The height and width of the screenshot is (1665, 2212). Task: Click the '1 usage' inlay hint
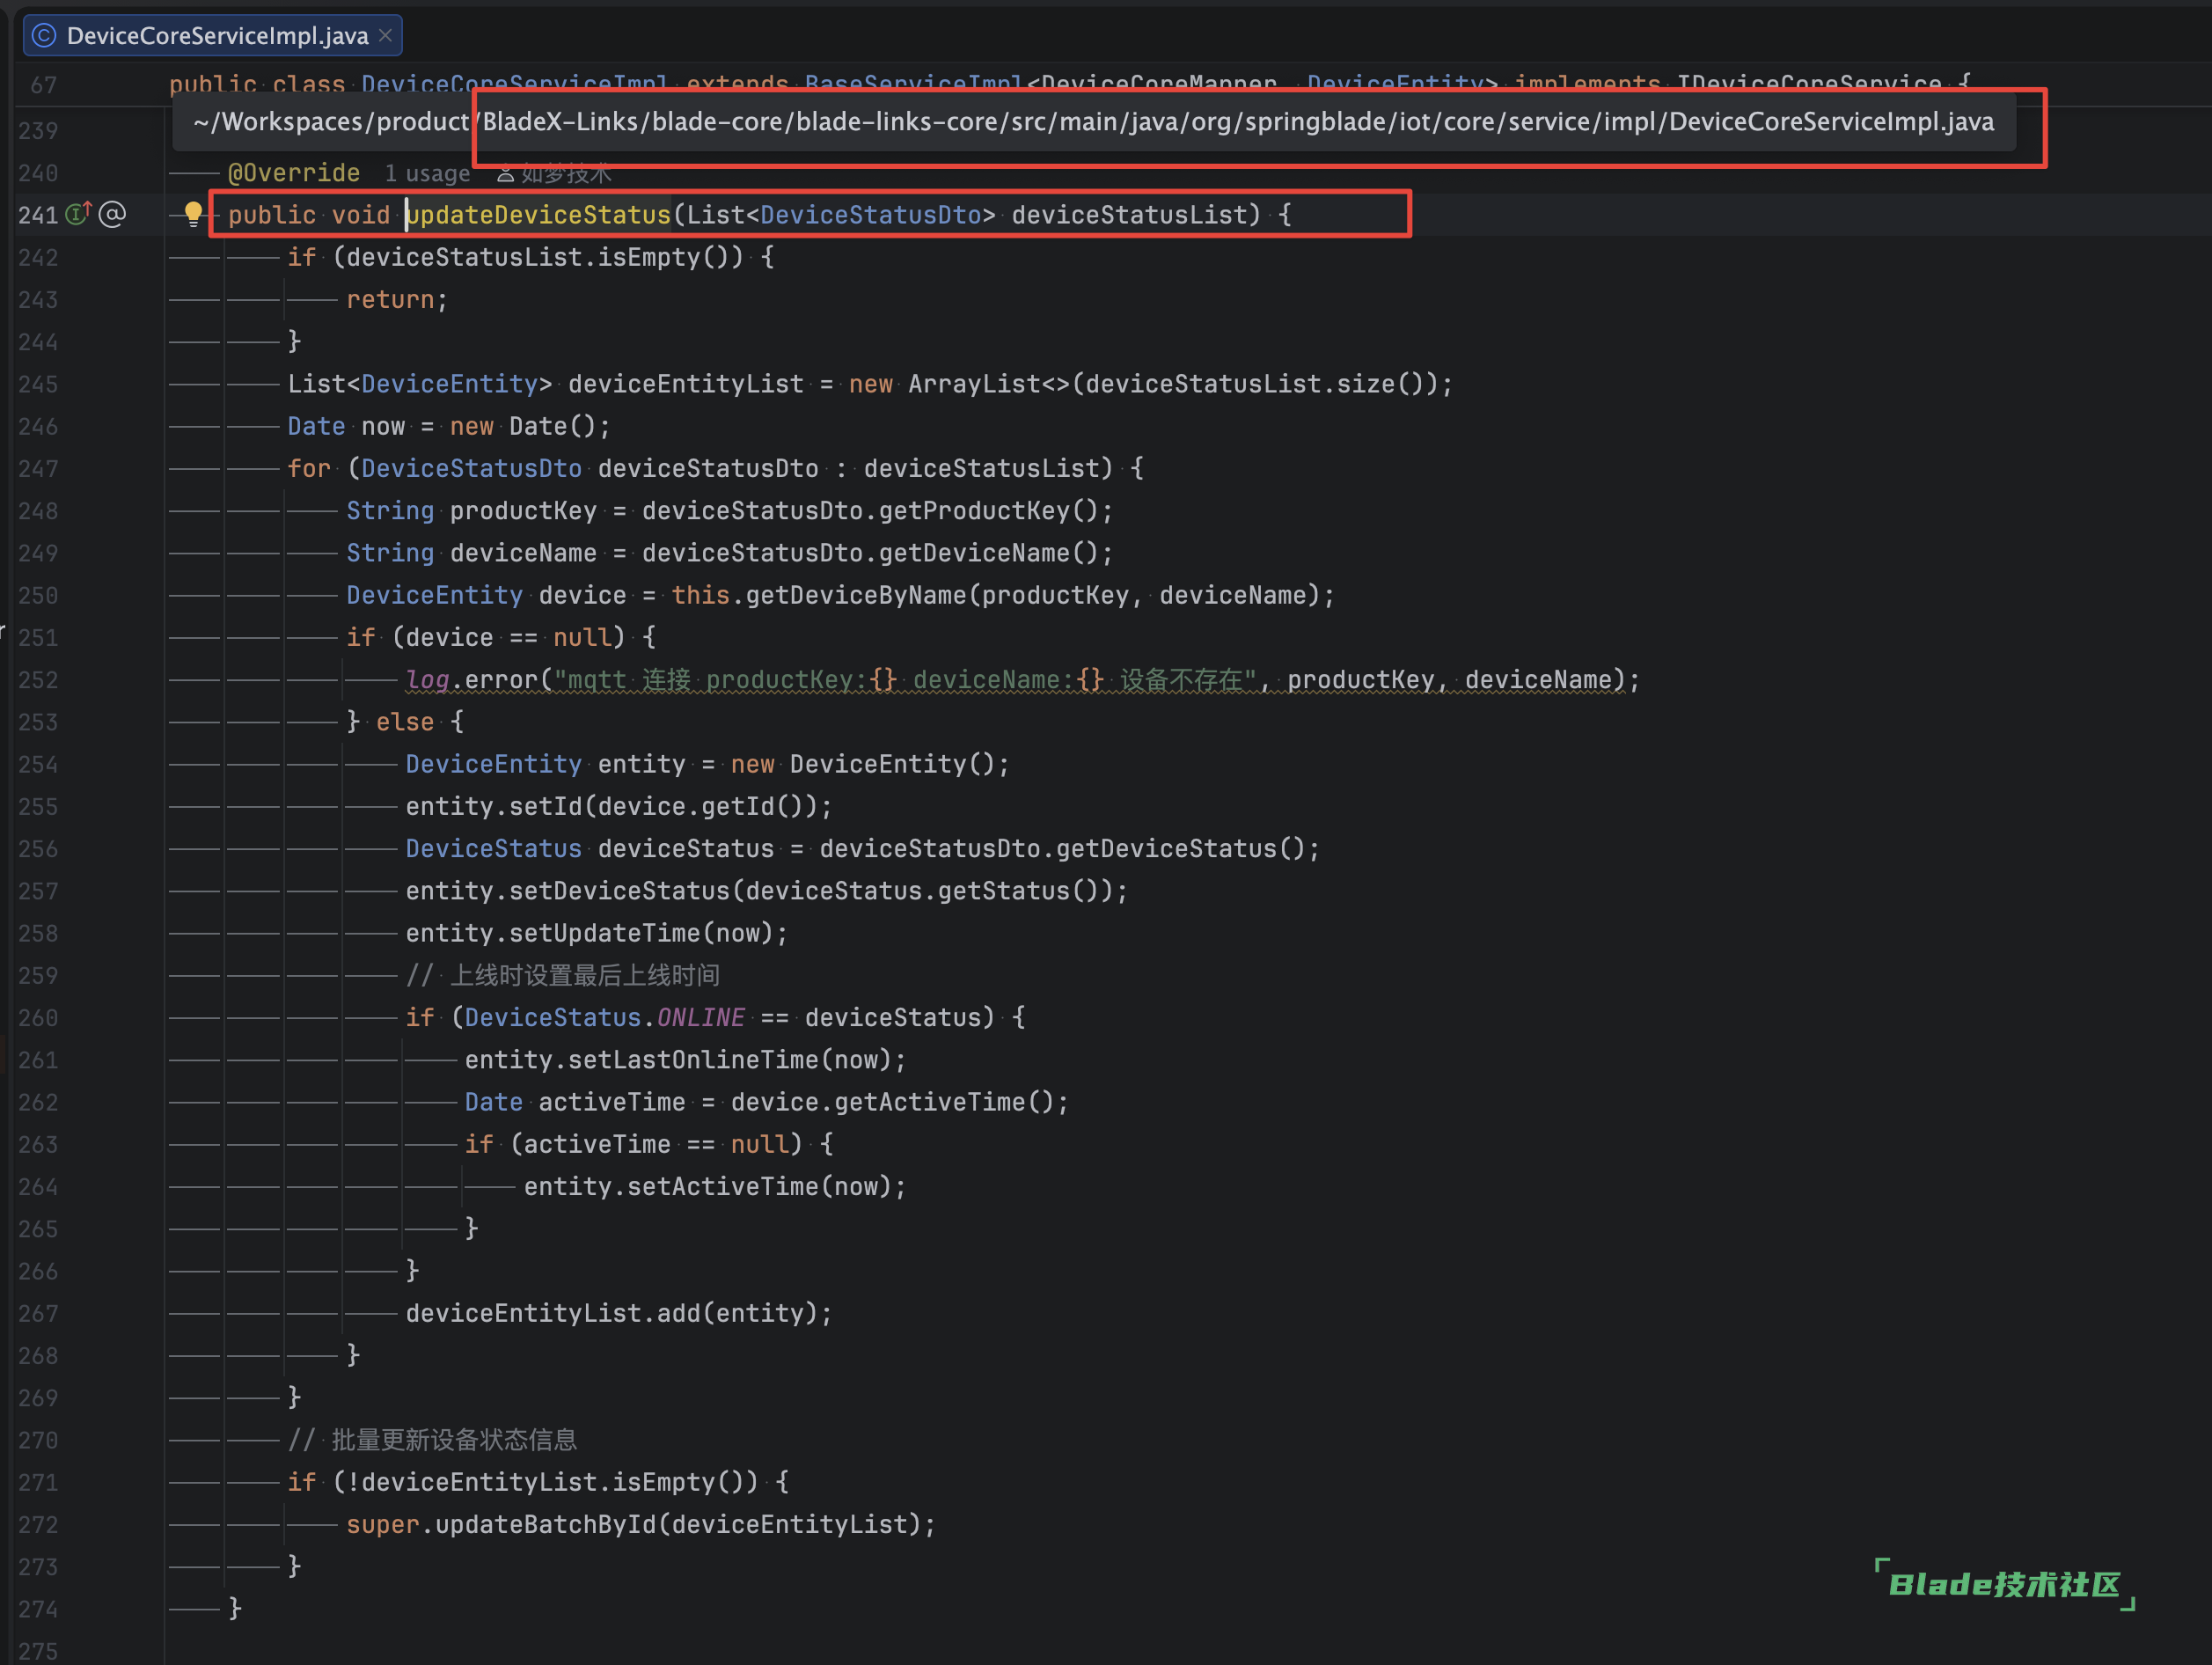[x=427, y=174]
